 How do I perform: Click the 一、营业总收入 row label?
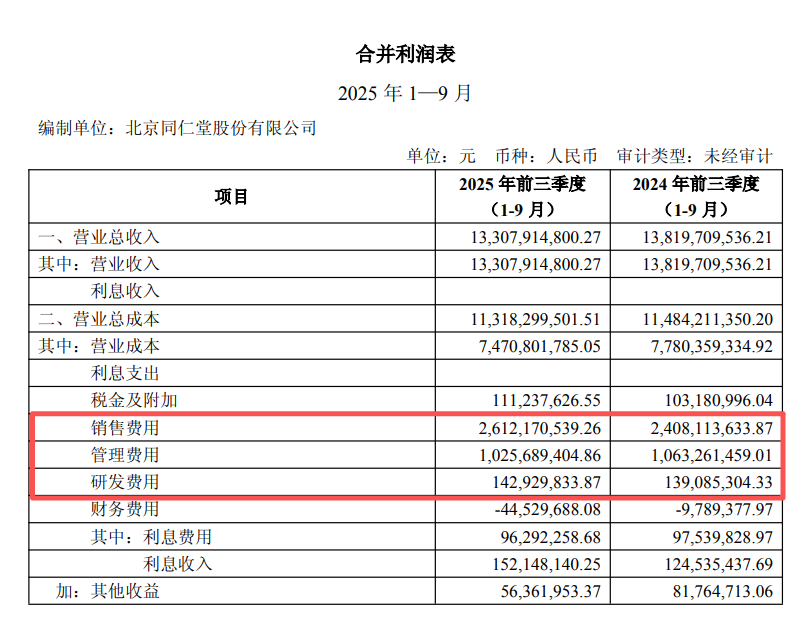tap(98, 237)
